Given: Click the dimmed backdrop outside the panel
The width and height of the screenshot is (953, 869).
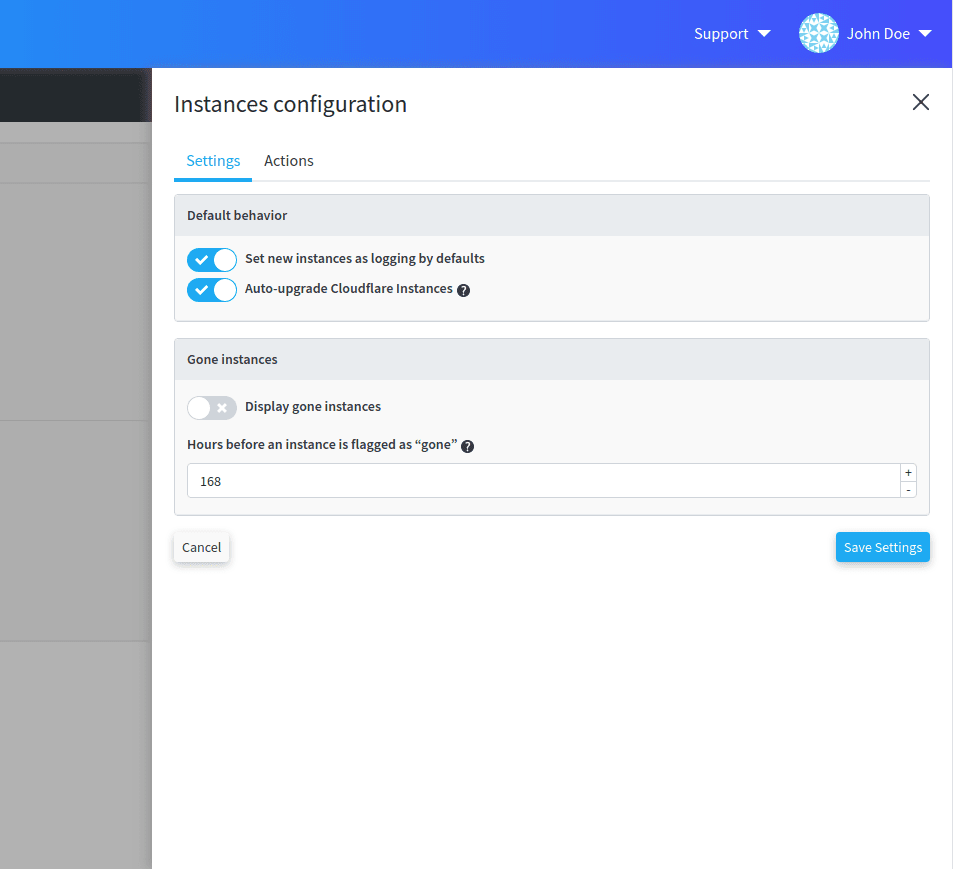Looking at the screenshot, I should click(75, 500).
